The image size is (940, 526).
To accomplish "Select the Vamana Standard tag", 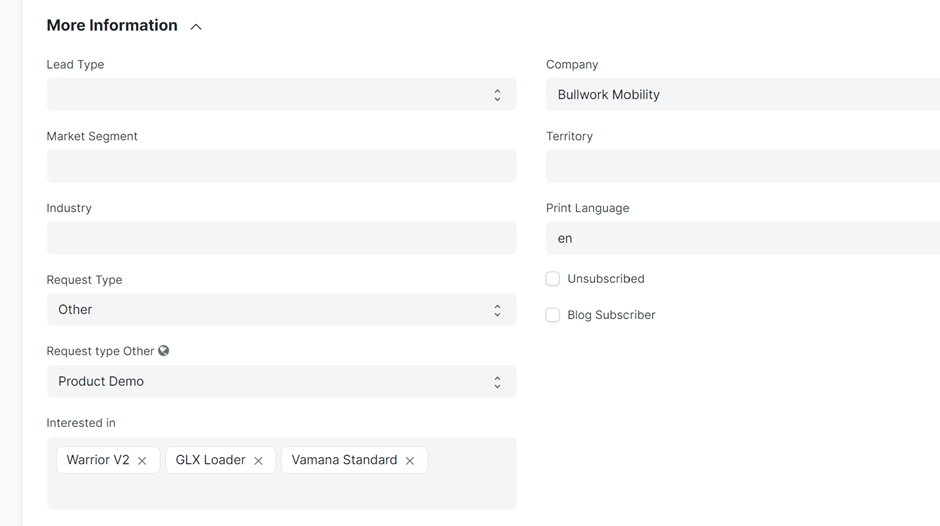I will (344, 460).
